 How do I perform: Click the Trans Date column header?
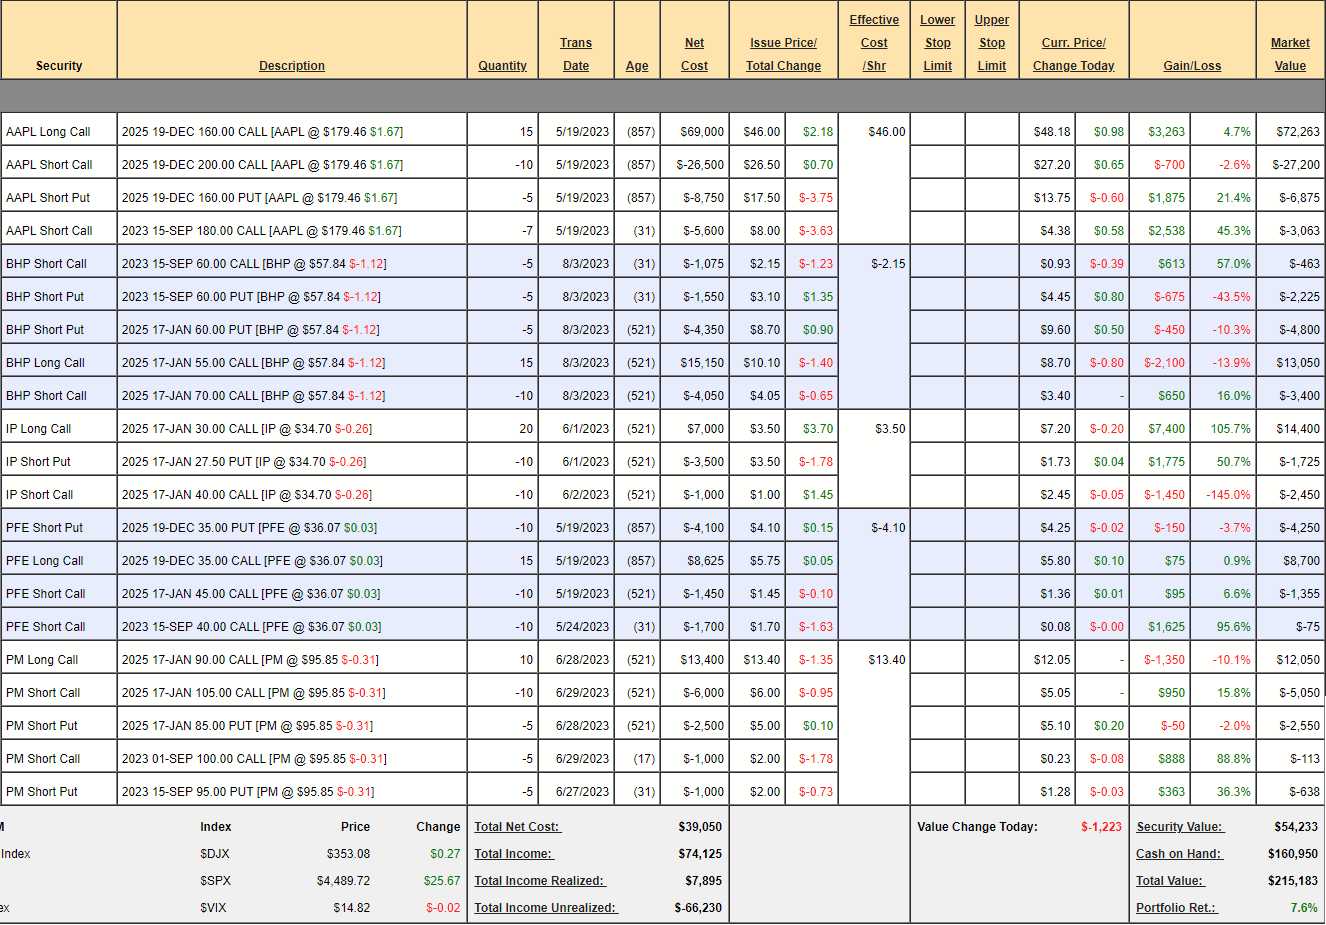coord(575,54)
